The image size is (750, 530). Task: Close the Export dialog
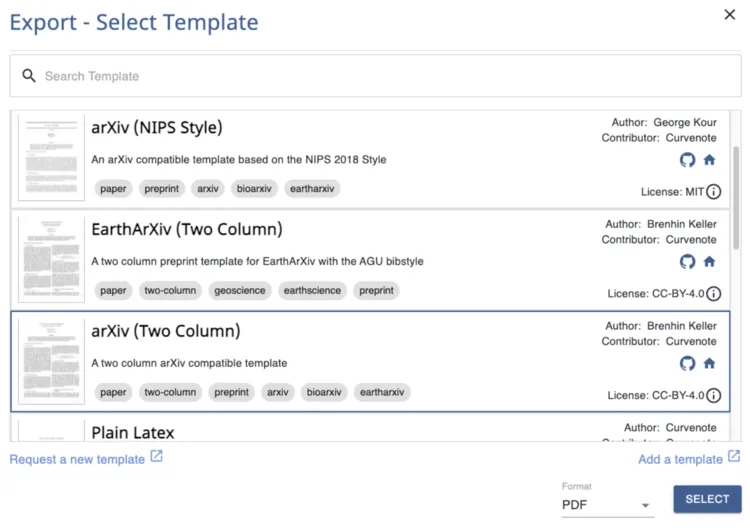coord(729,15)
